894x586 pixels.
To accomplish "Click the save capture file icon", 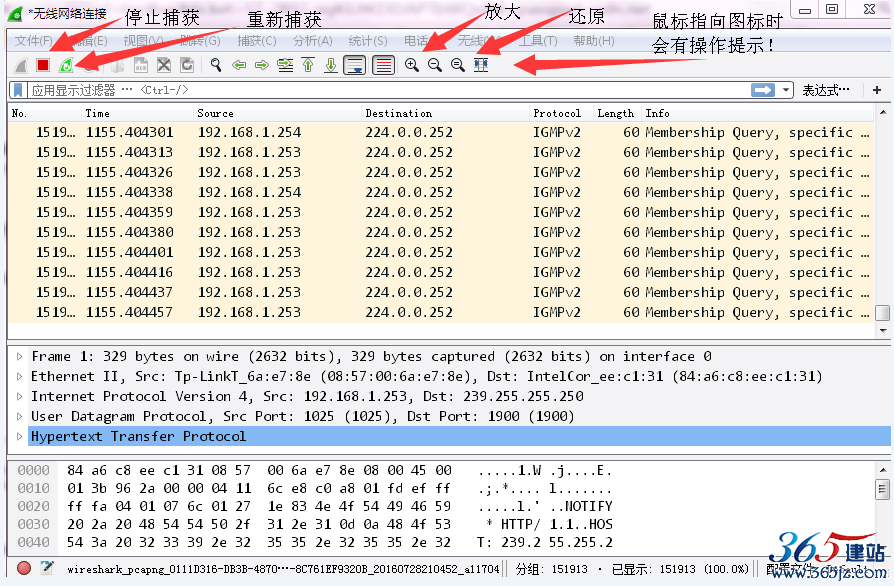I will coord(141,66).
